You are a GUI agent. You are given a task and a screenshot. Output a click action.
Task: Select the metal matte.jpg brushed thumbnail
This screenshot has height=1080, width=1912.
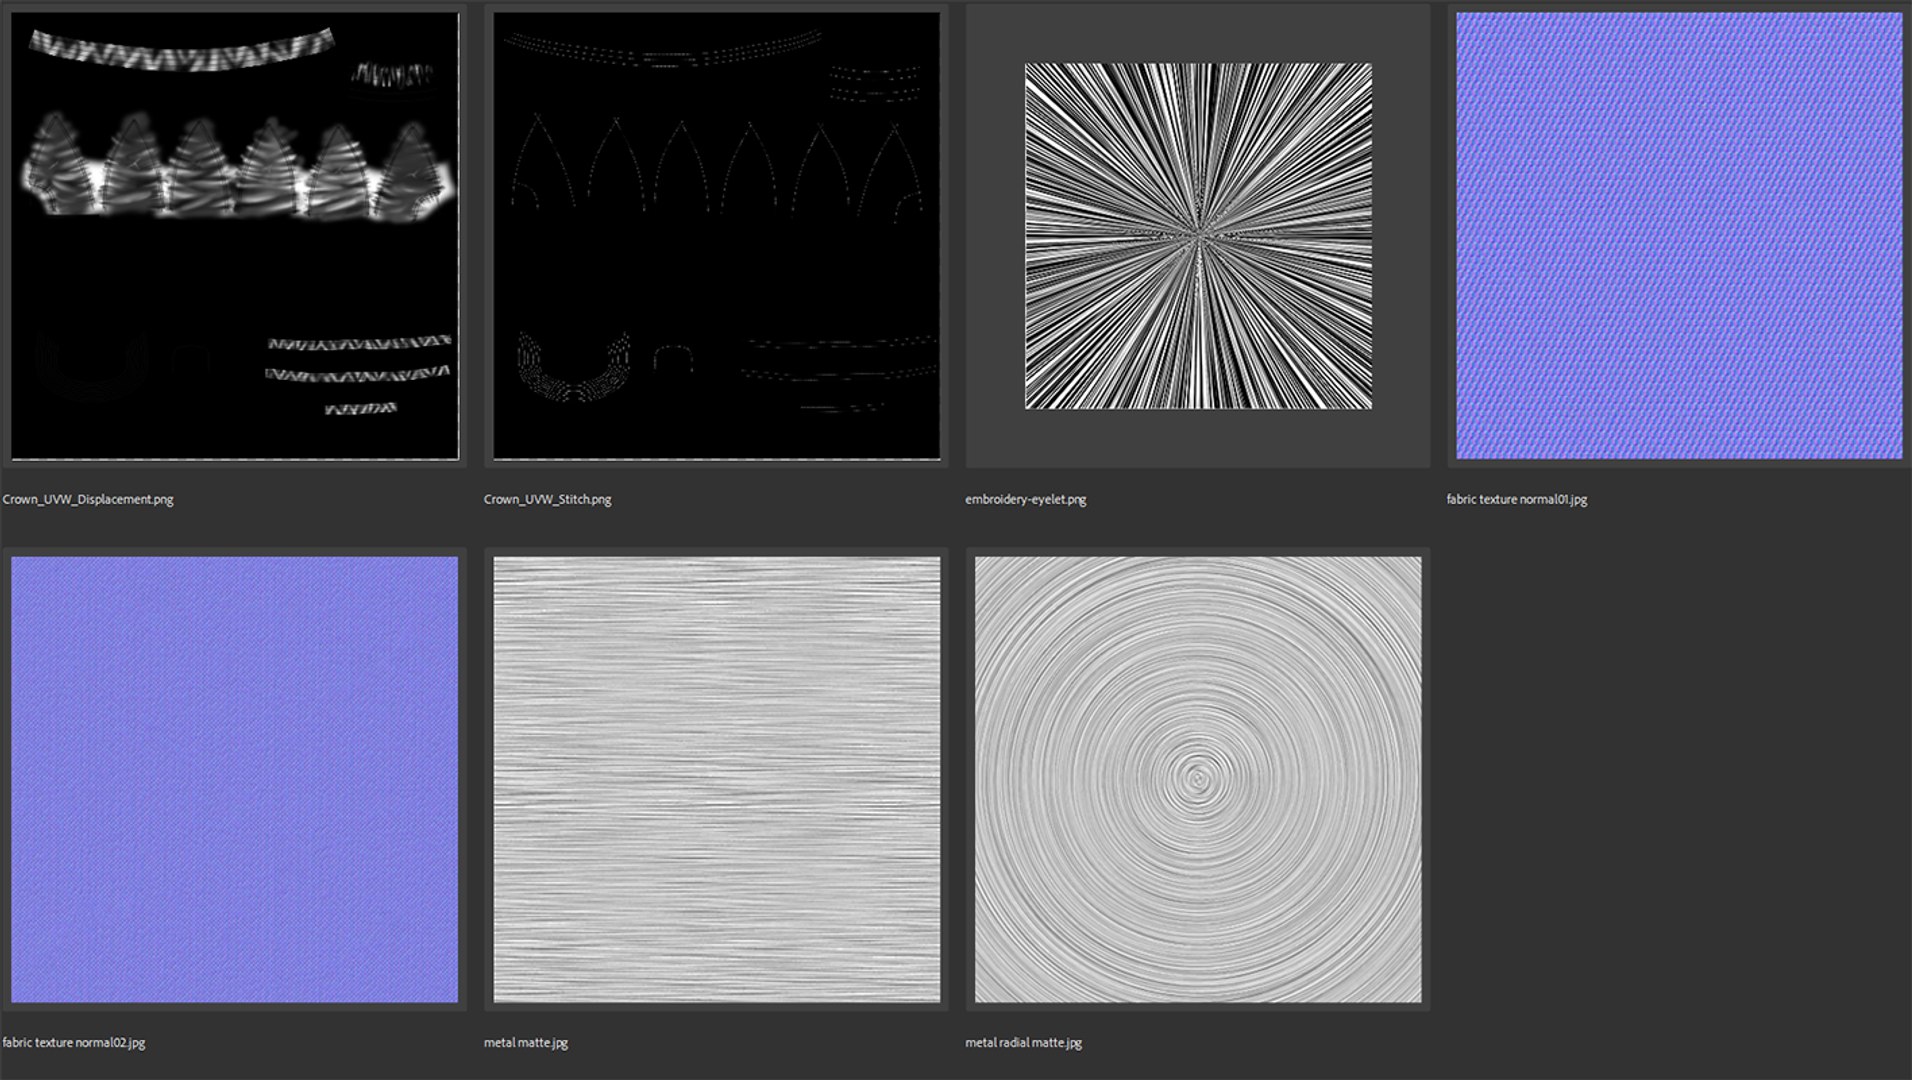(716, 780)
